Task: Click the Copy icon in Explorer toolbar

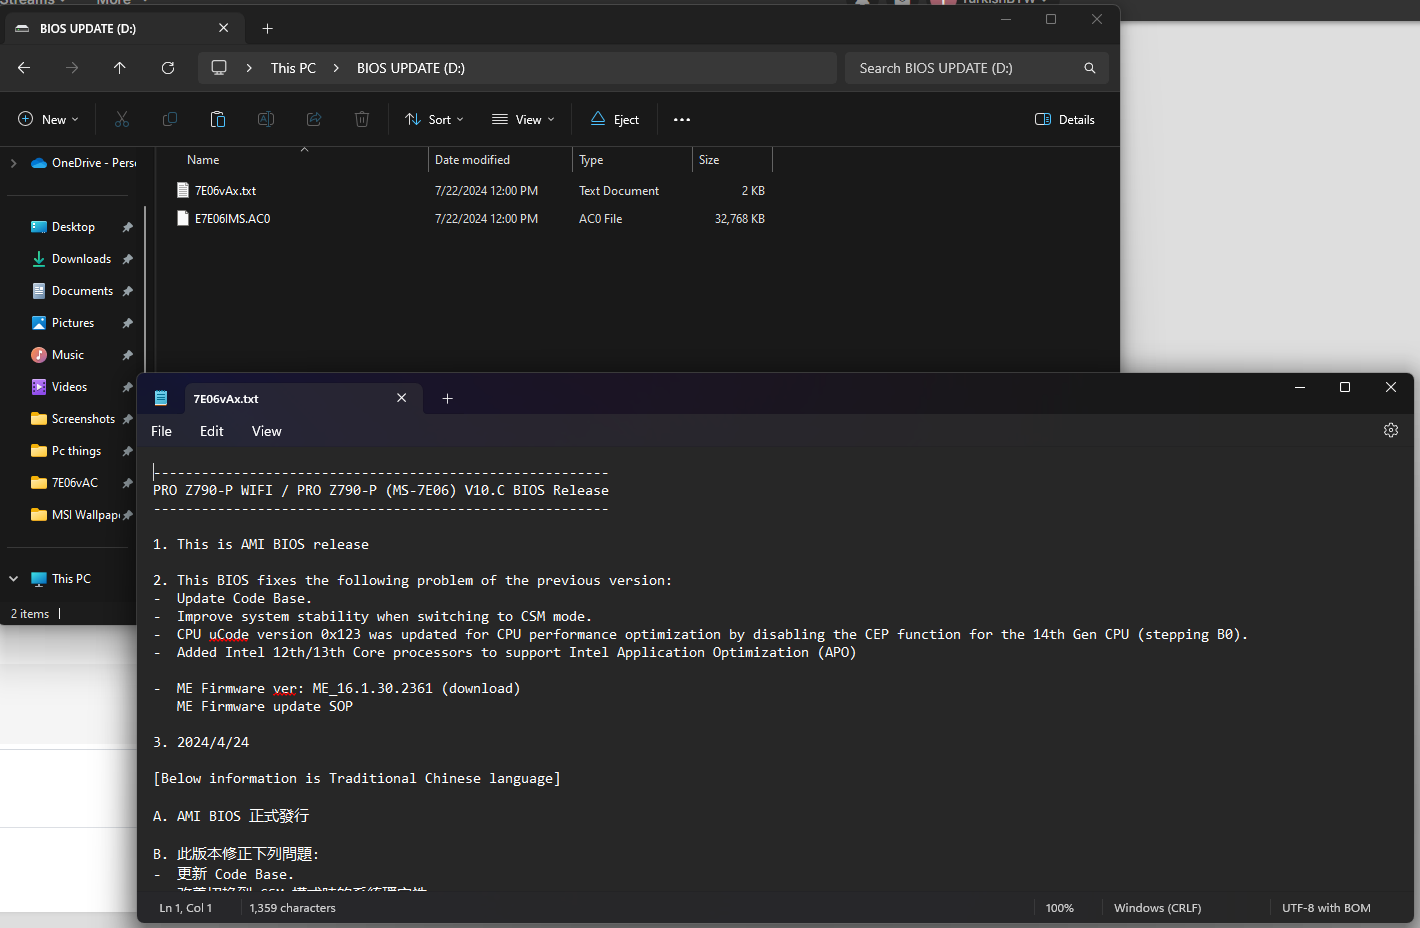Action: pyautogui.click(x=170, y=119)
